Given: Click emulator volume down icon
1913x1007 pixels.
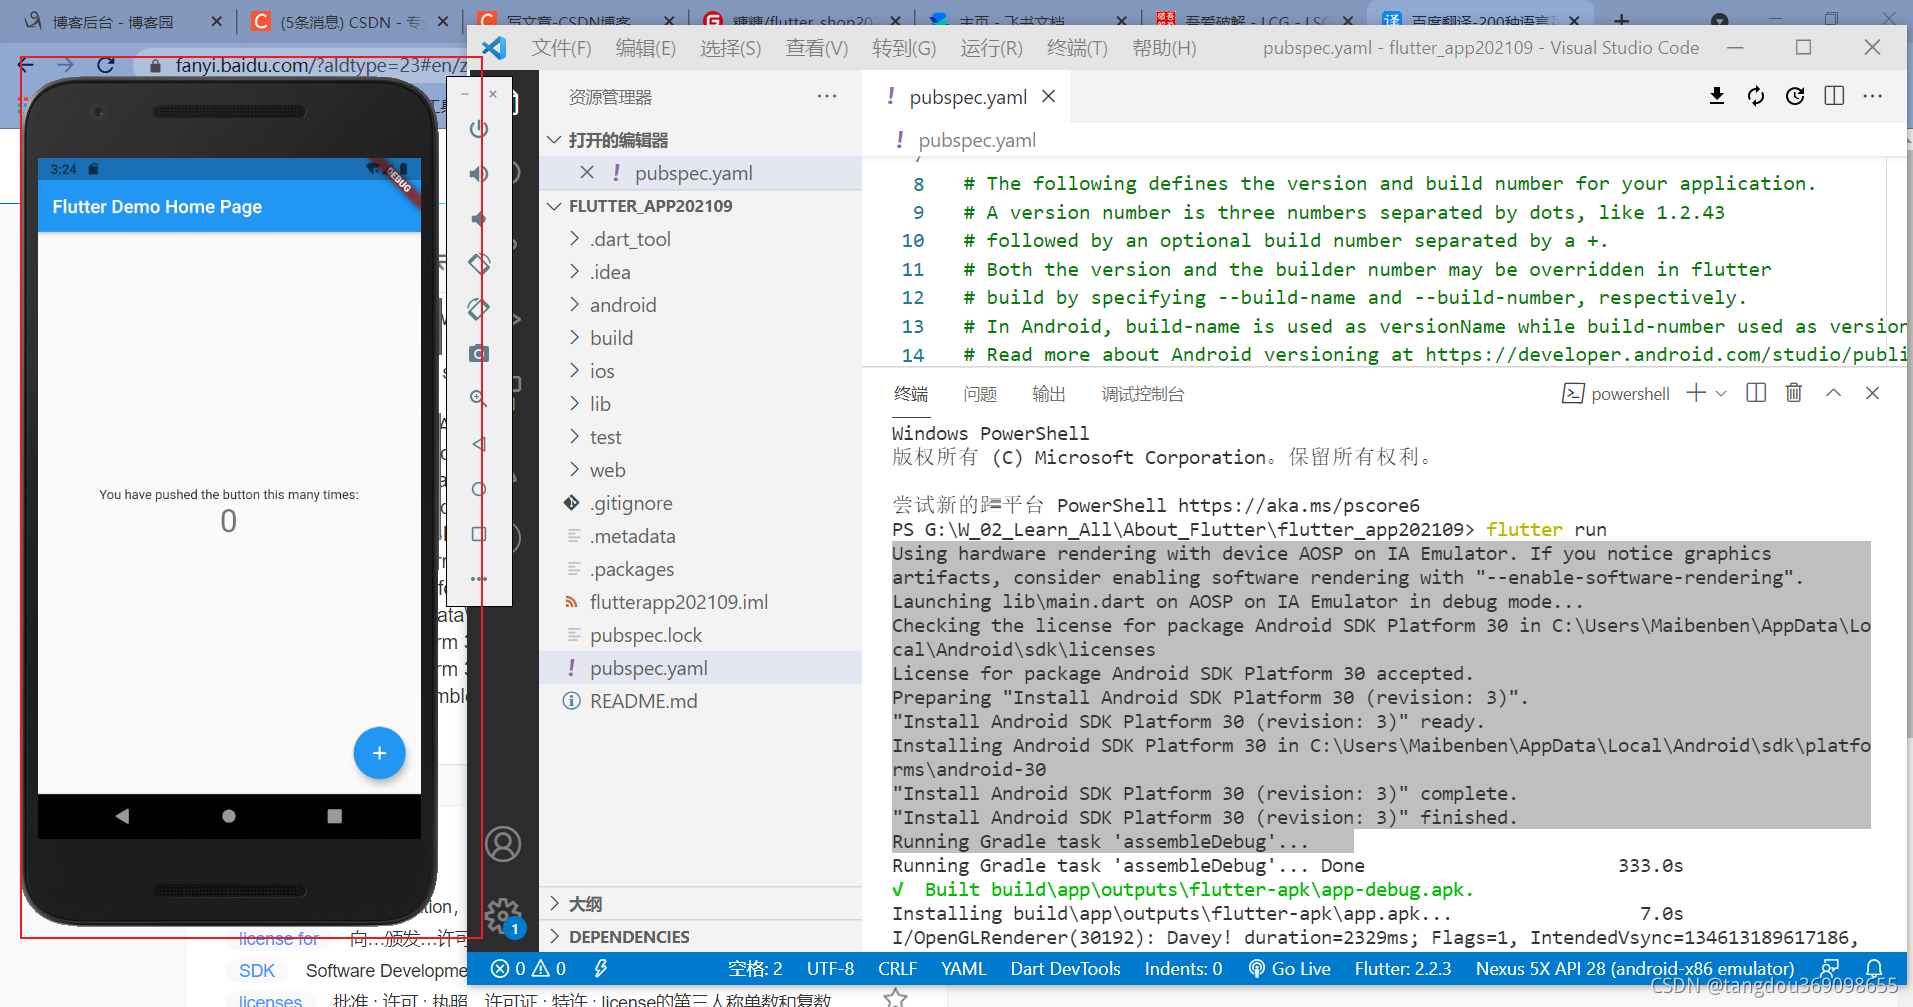Looking at the screenshot, I should pos(479,219).
